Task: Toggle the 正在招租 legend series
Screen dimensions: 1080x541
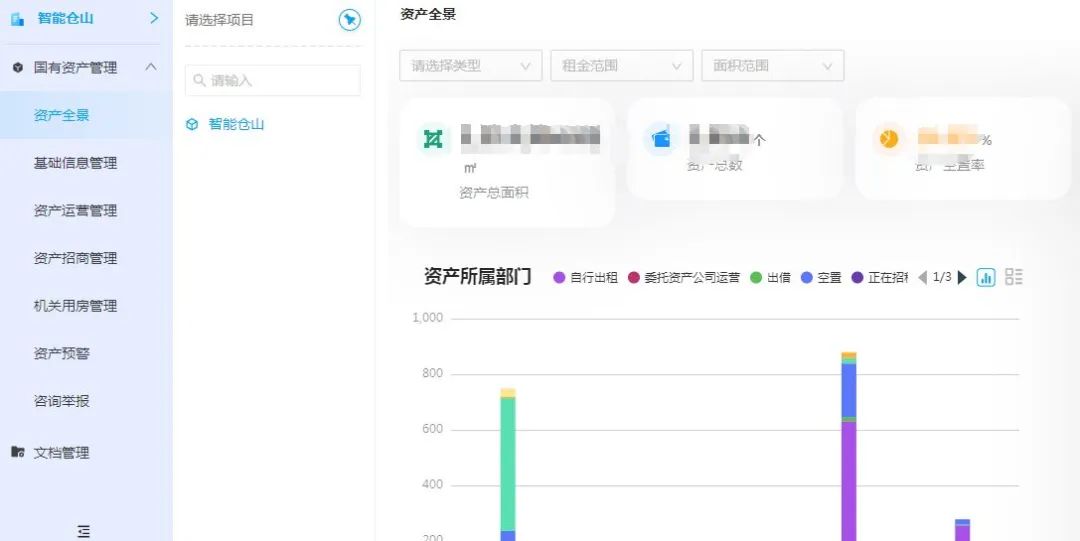Action: point(880,278)
